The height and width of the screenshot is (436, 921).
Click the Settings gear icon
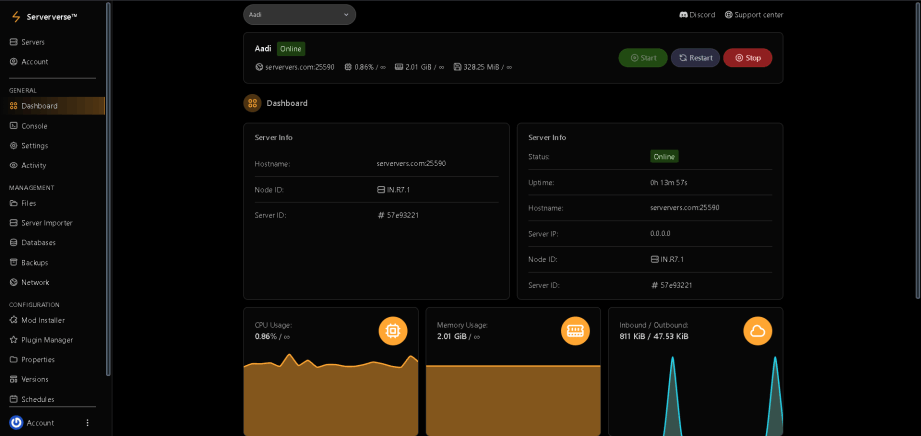14,145
